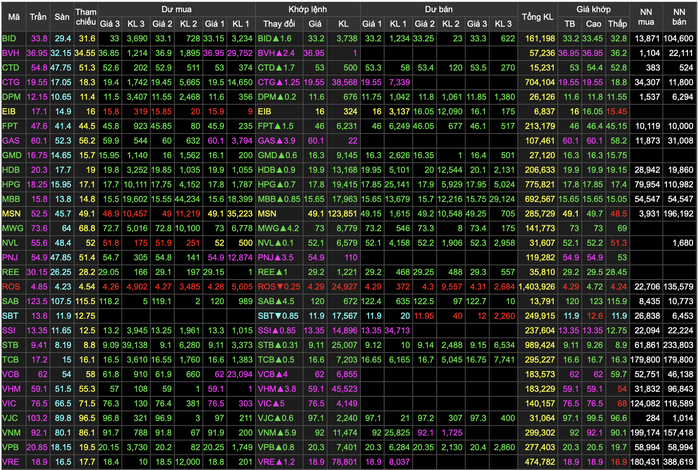Click the VIC stock code
This screenshot has height=470, width=698.
point(9,404)
